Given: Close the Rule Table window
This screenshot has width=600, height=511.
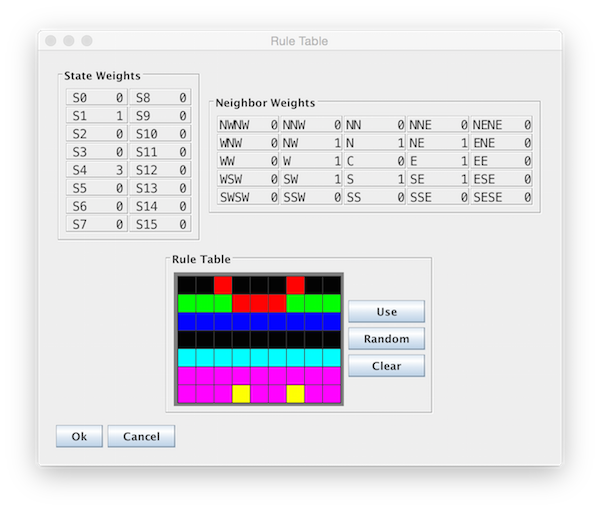Looking at the screenshot, I should [51, 41].
